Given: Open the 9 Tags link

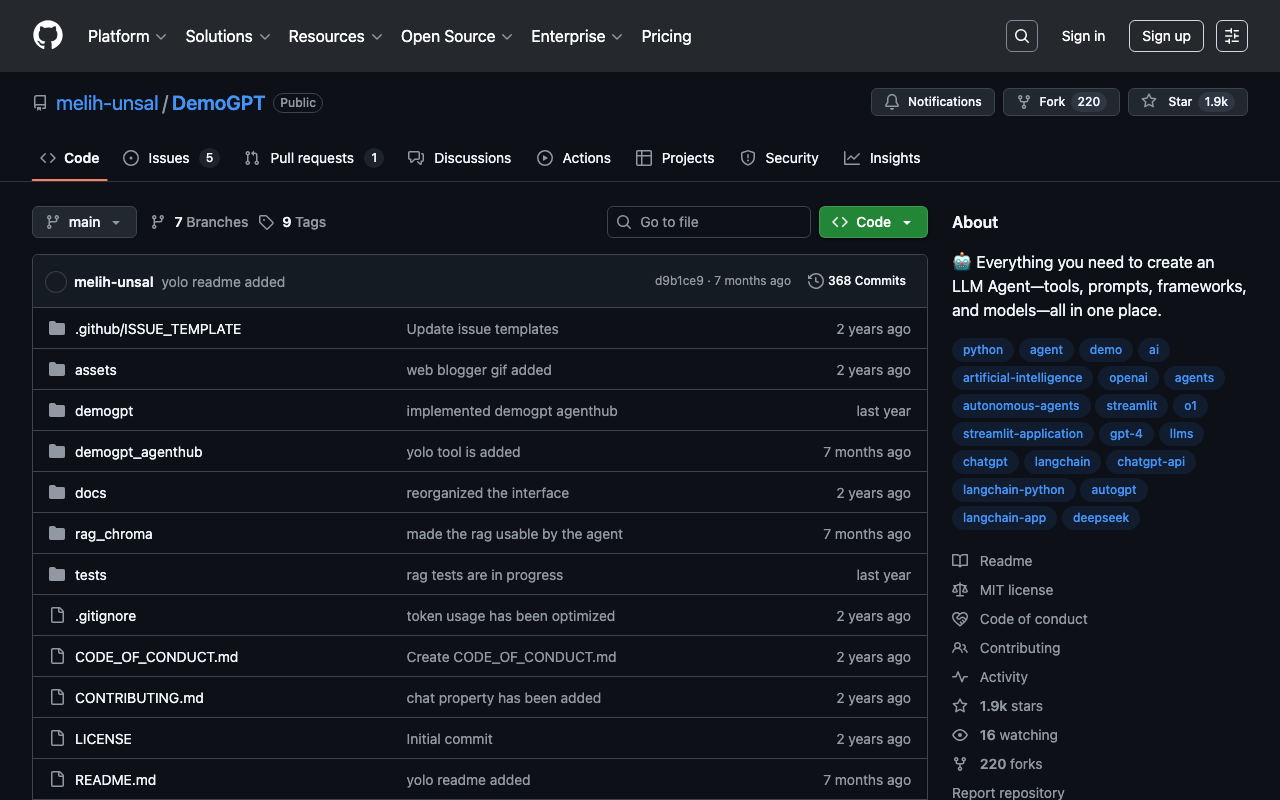Looking at the screenshot, I should click(293, 222).
